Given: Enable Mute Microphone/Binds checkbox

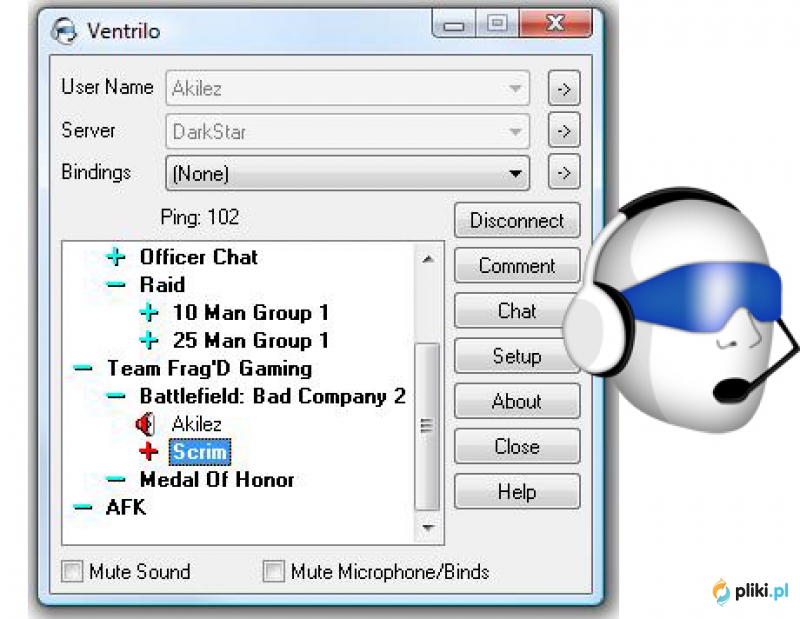Looking at the screenshot, I should 273,571.
